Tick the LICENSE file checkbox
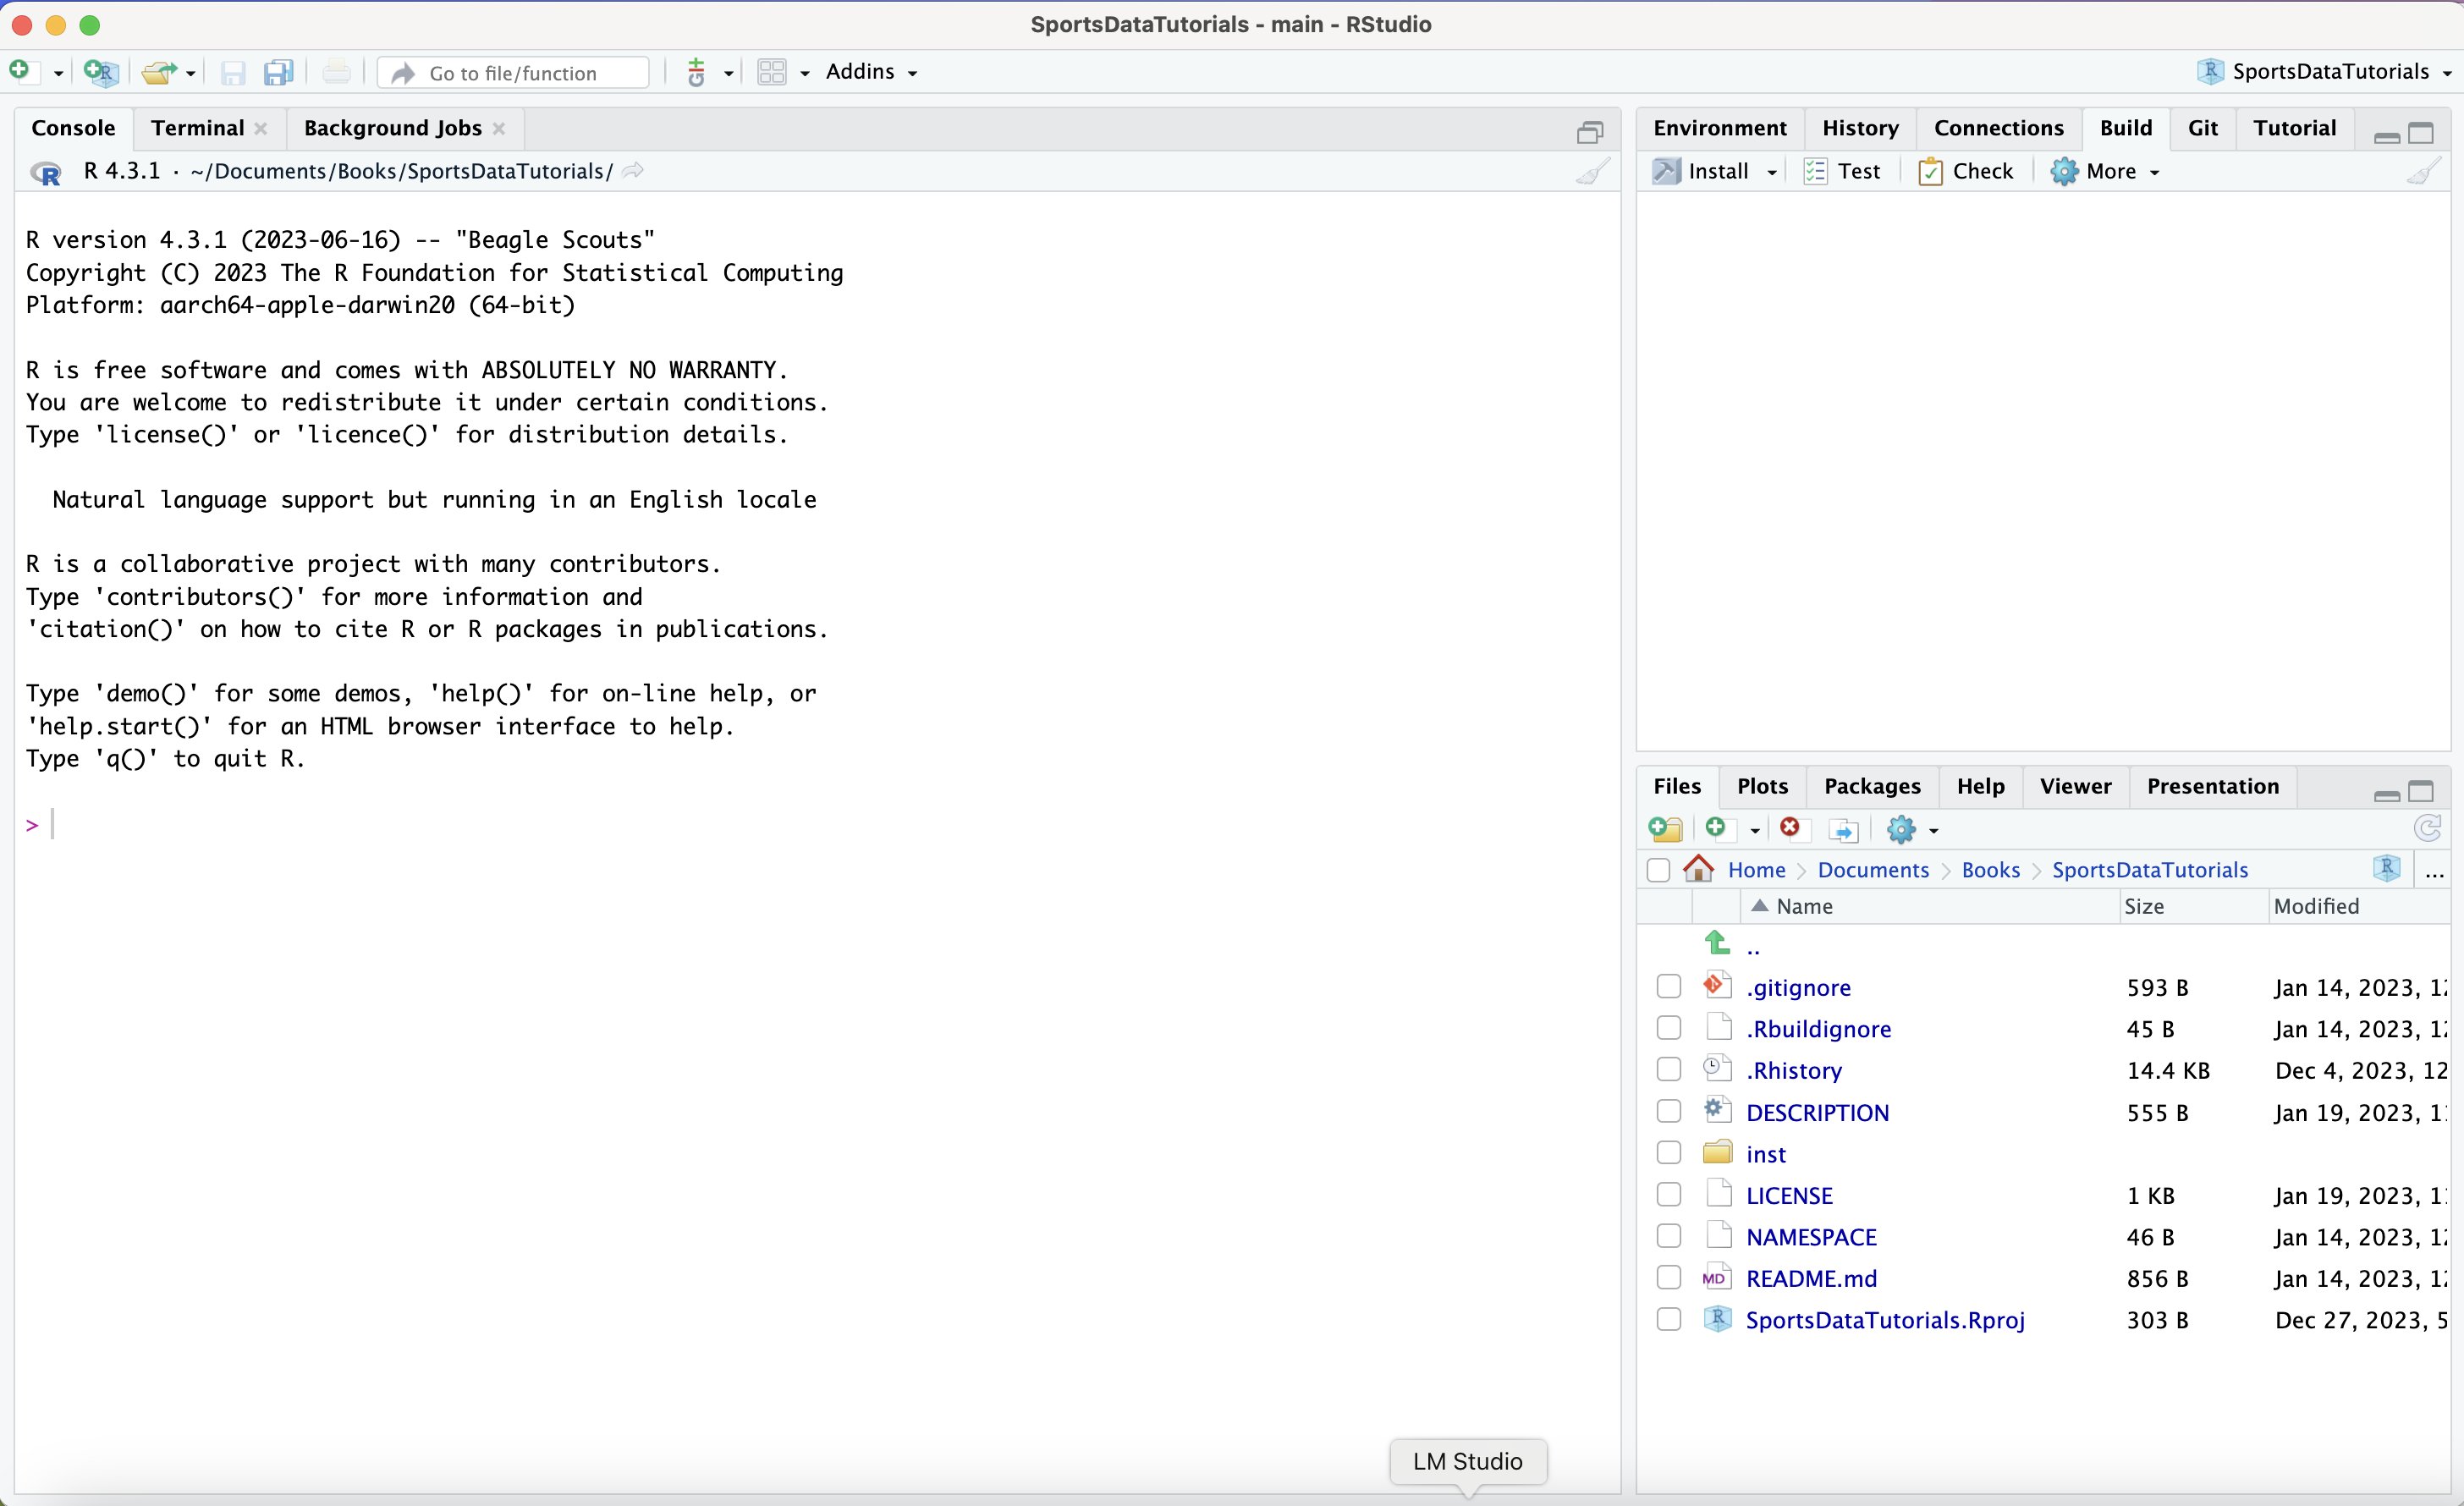The width and height of the screenshot is (2464, 1506). click(x=1668, y=1195)
